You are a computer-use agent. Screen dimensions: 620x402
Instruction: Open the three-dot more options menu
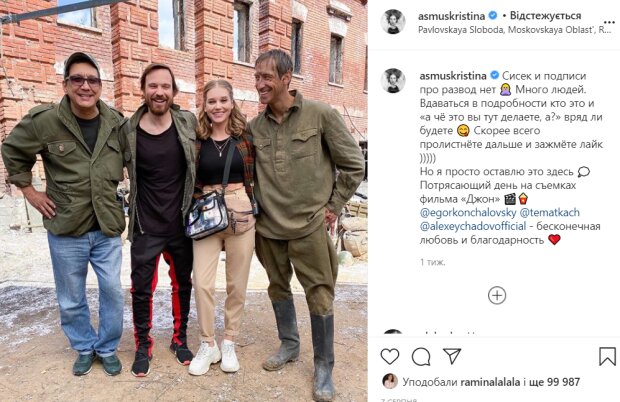(x=609, y=22)
